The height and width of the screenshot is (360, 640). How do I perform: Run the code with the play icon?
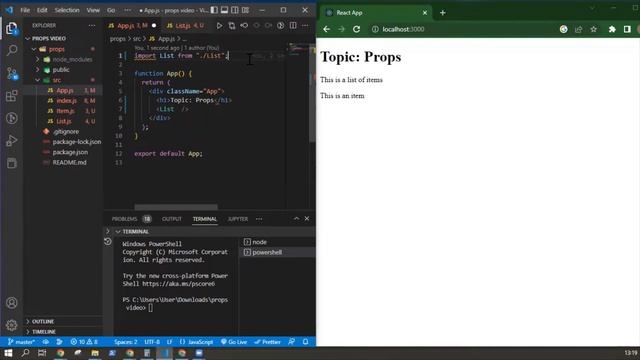click(219, 26)
